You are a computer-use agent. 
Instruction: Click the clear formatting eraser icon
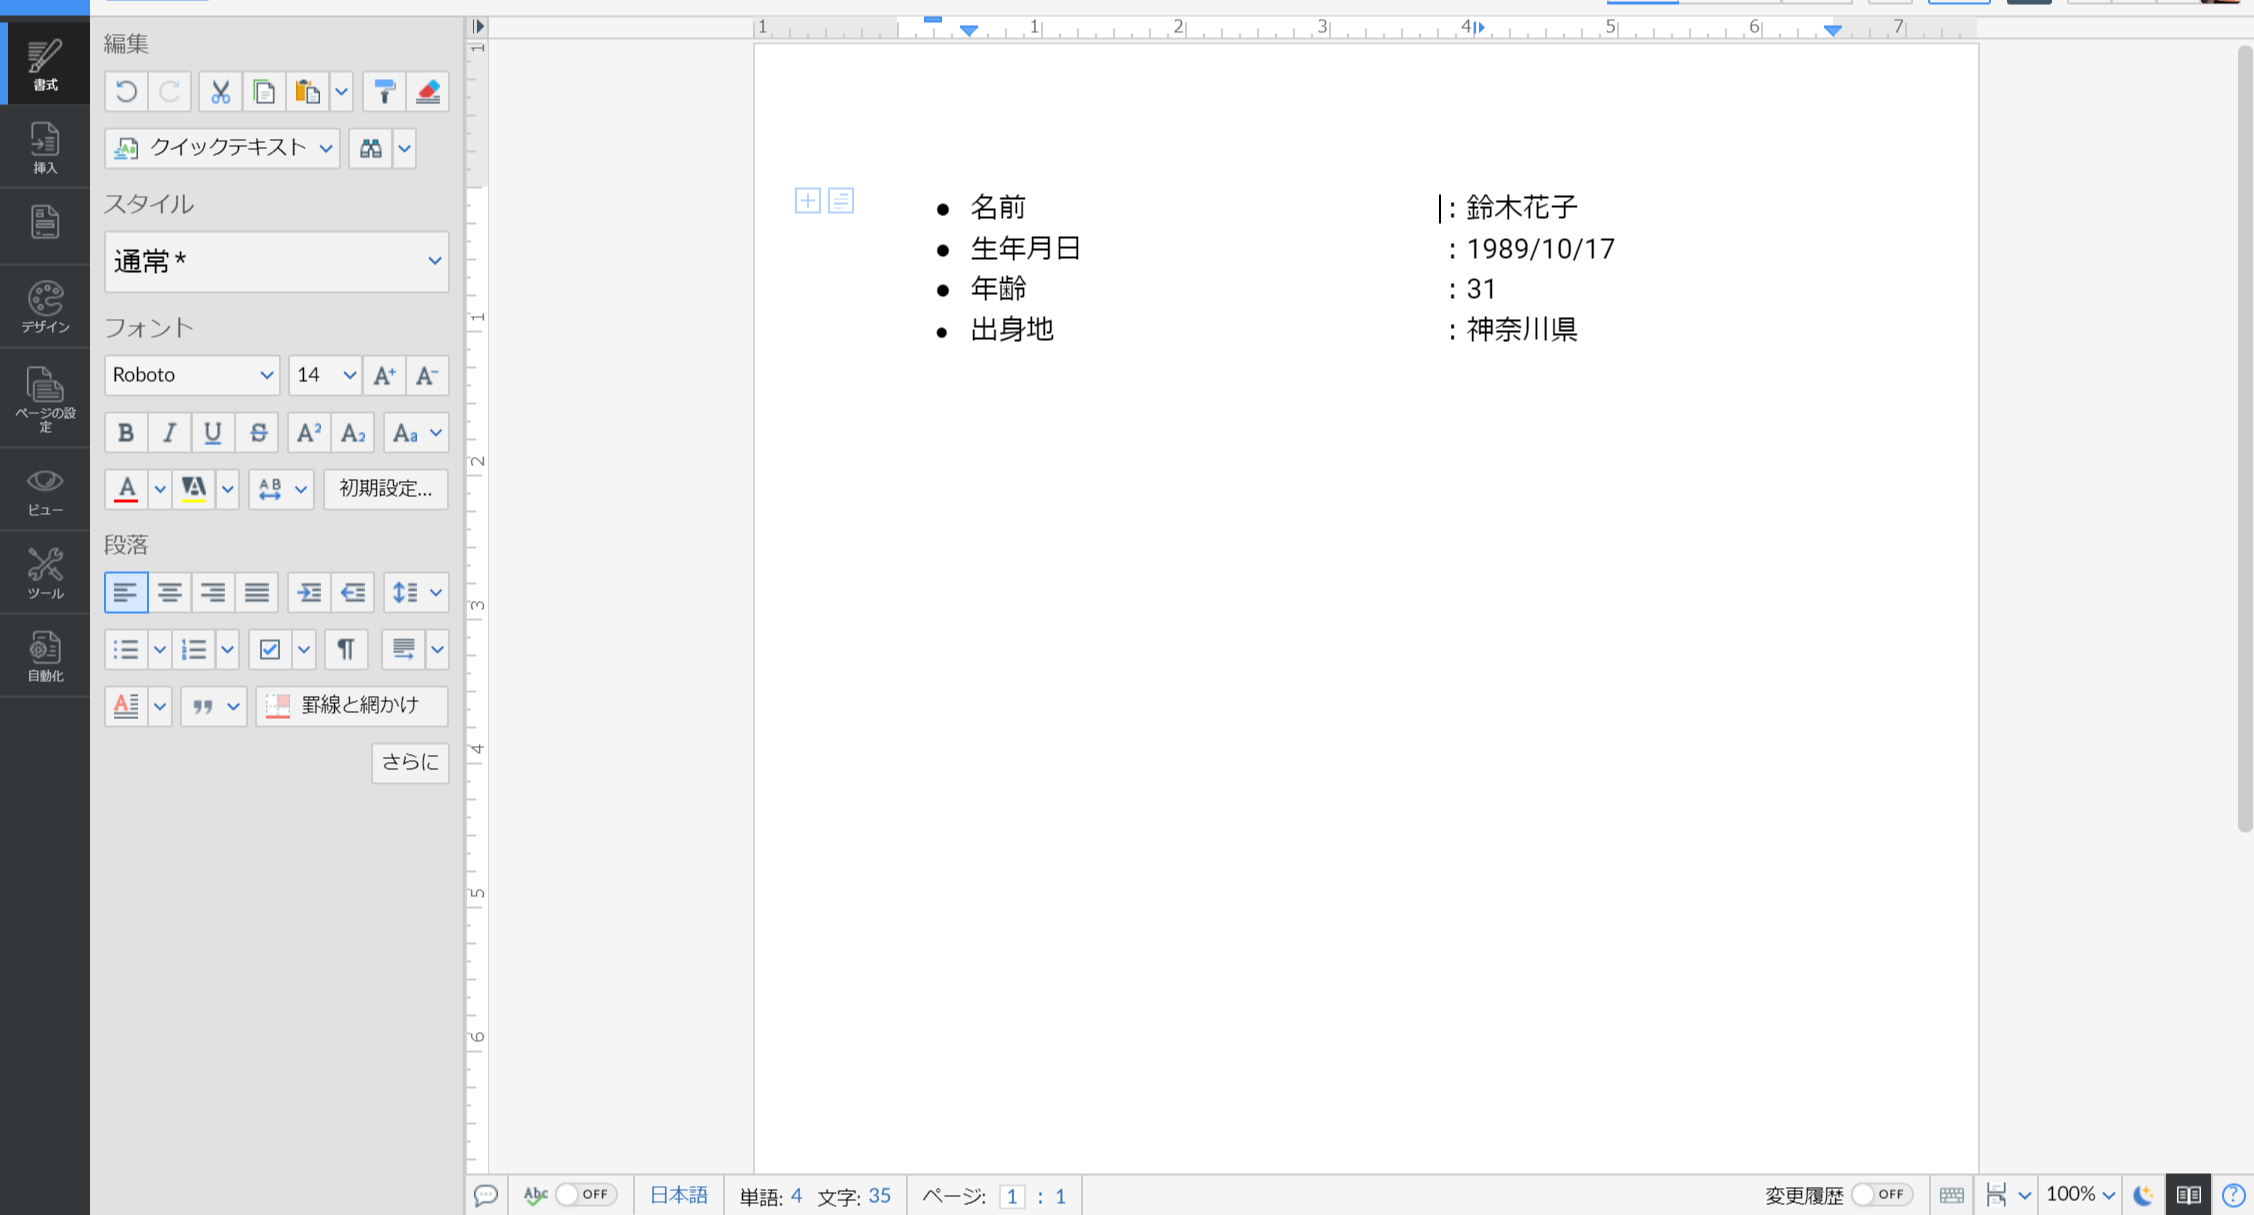click(x=428, y=92)
